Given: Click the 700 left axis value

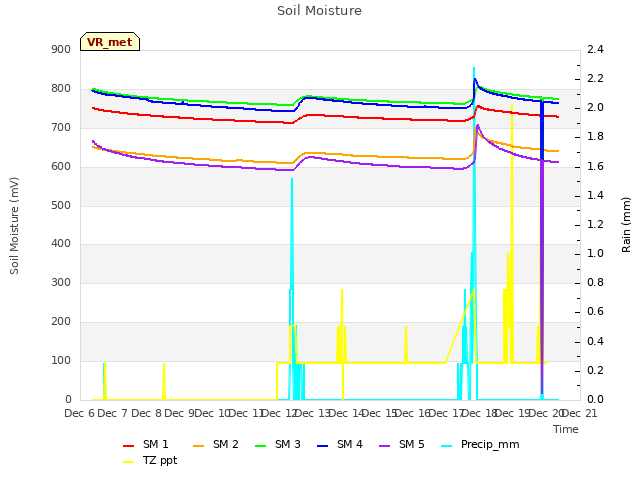Looking at the screenshot, I should 61,127.
